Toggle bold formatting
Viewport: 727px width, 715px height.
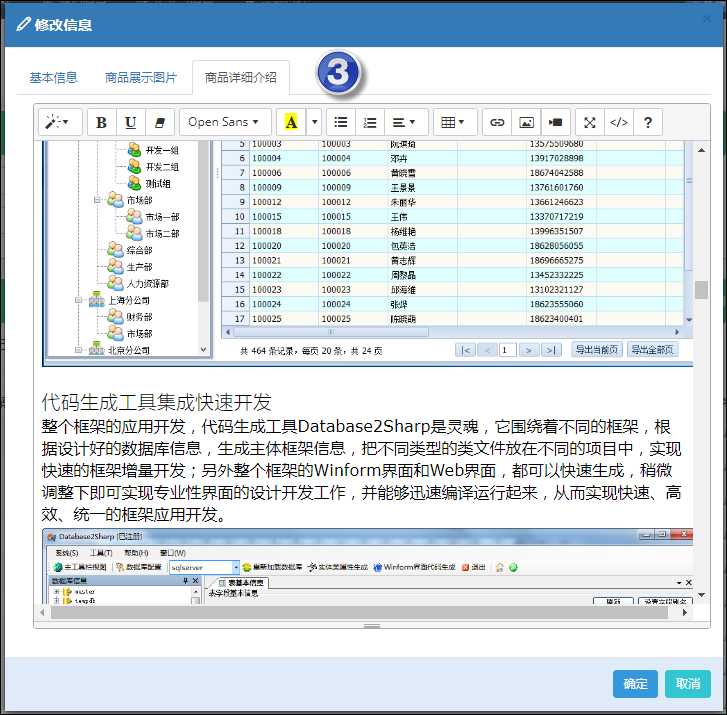click(x=102, y=122)
